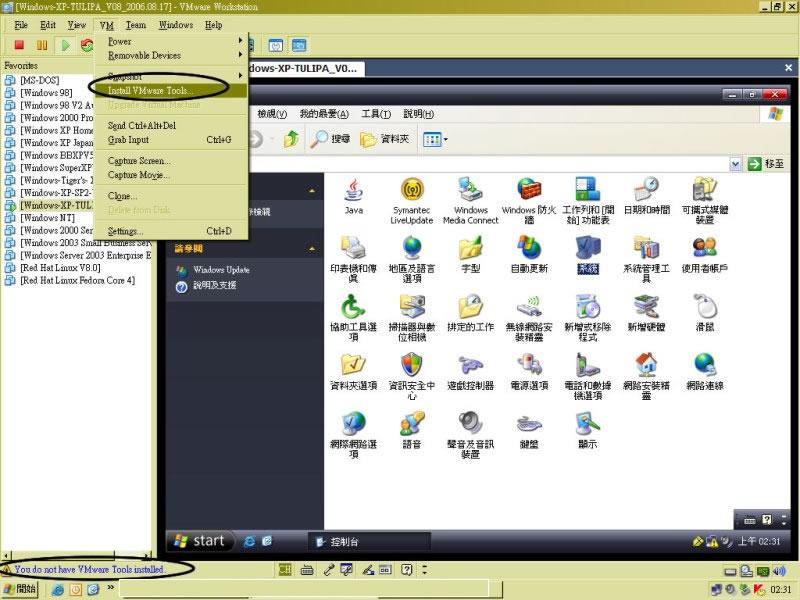
Task: Click the red Power Off toolbar button
Action: point(19,45)
